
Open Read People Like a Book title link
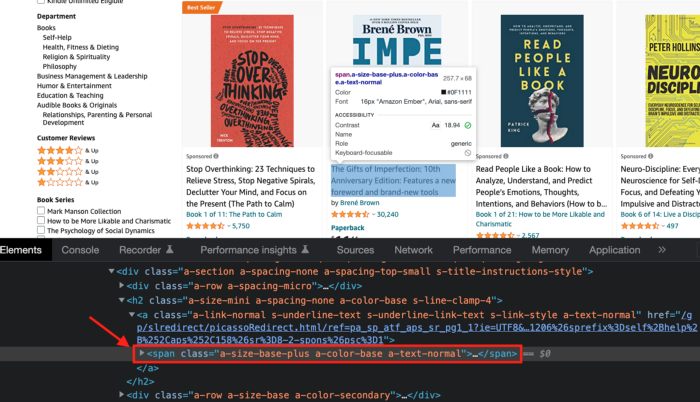click(541, 186)
